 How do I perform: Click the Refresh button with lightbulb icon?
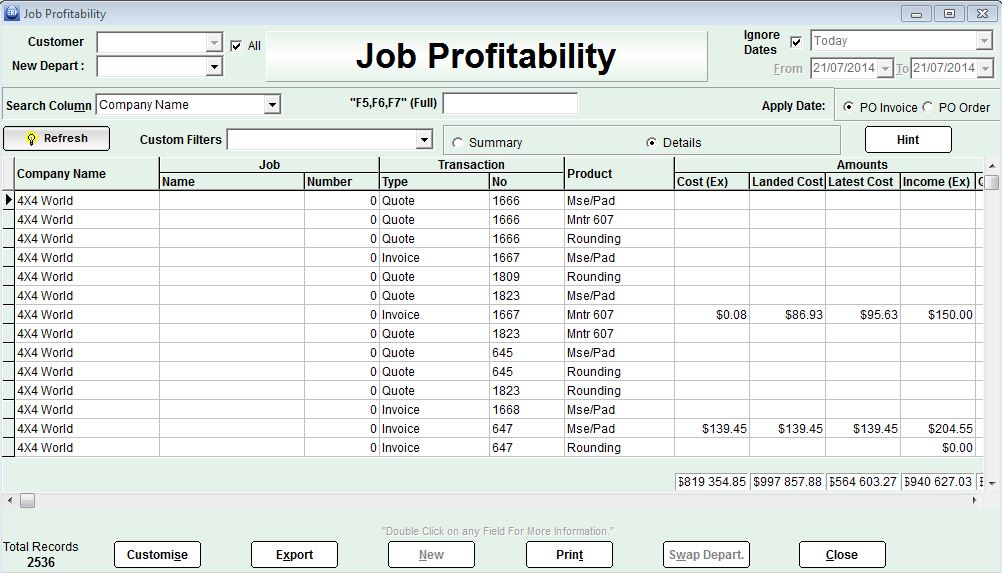57,139
